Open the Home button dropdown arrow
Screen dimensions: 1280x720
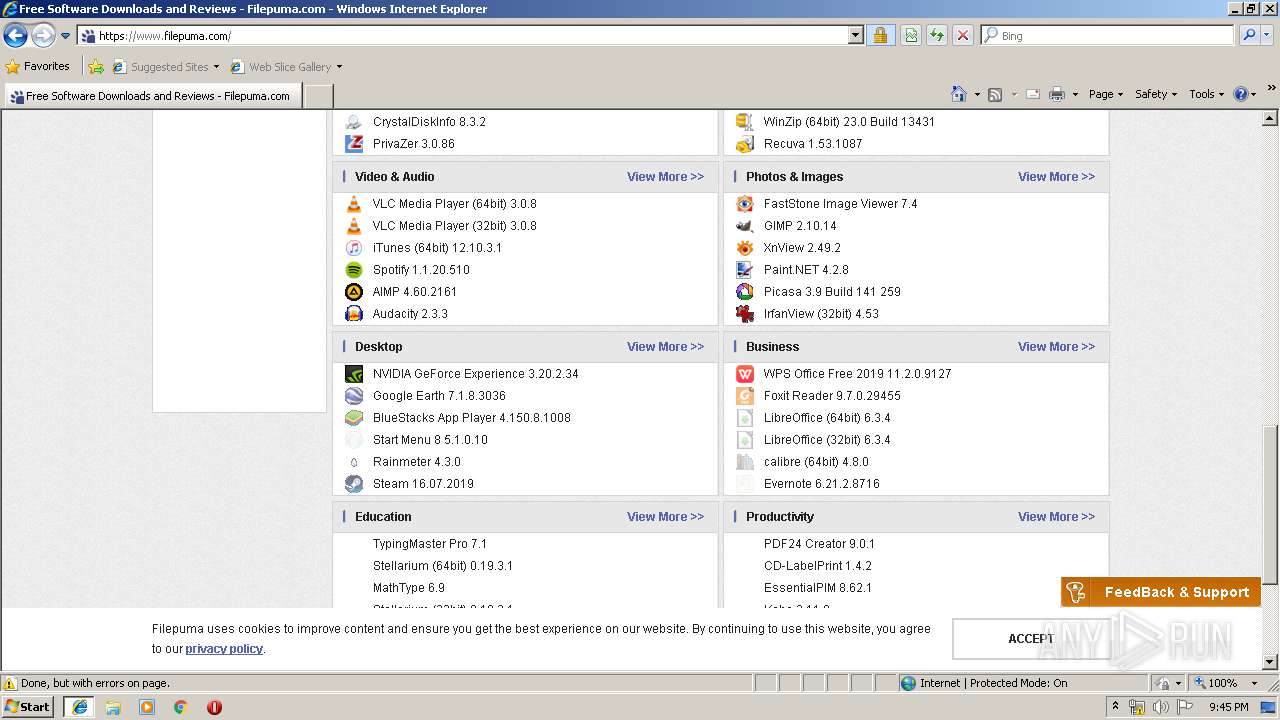[x=975, y=94]
